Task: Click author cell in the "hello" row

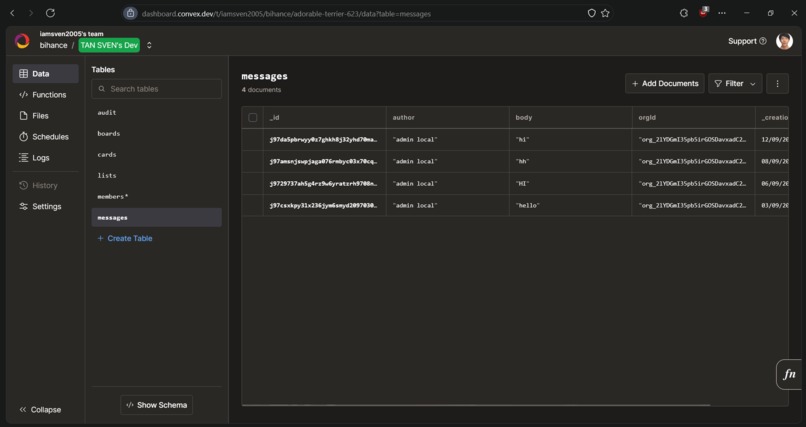Action: (447, 206)
